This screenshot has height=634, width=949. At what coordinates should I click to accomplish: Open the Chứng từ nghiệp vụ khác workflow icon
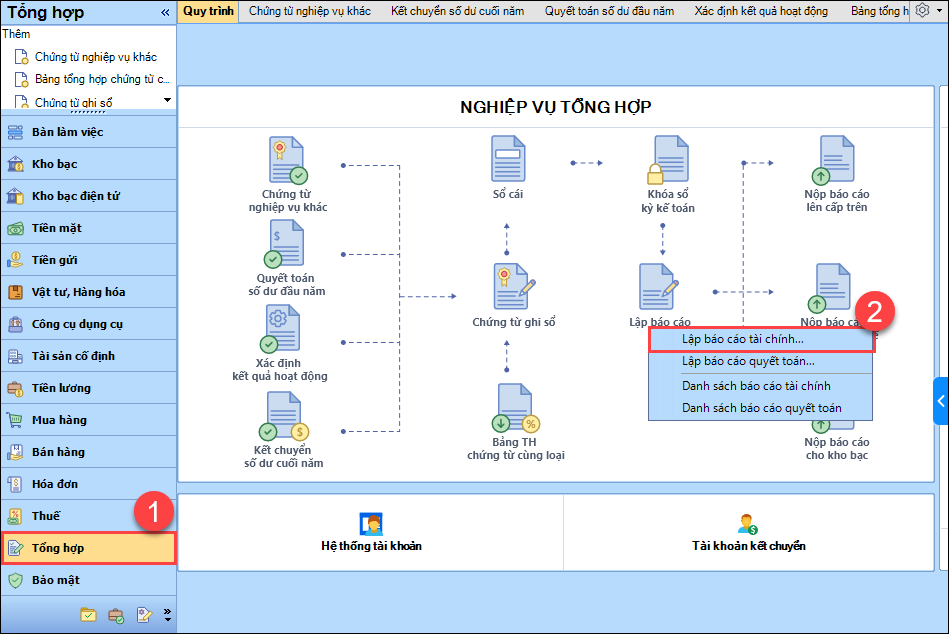click(287, 162)
